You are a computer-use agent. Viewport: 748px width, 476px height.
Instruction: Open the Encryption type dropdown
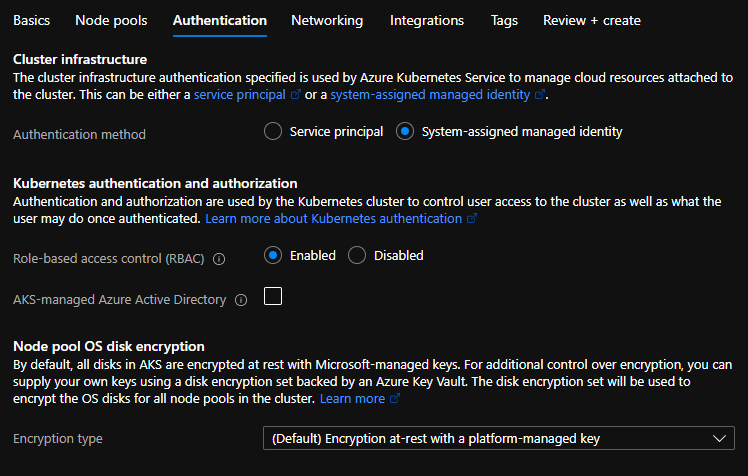tap(499, 438)
